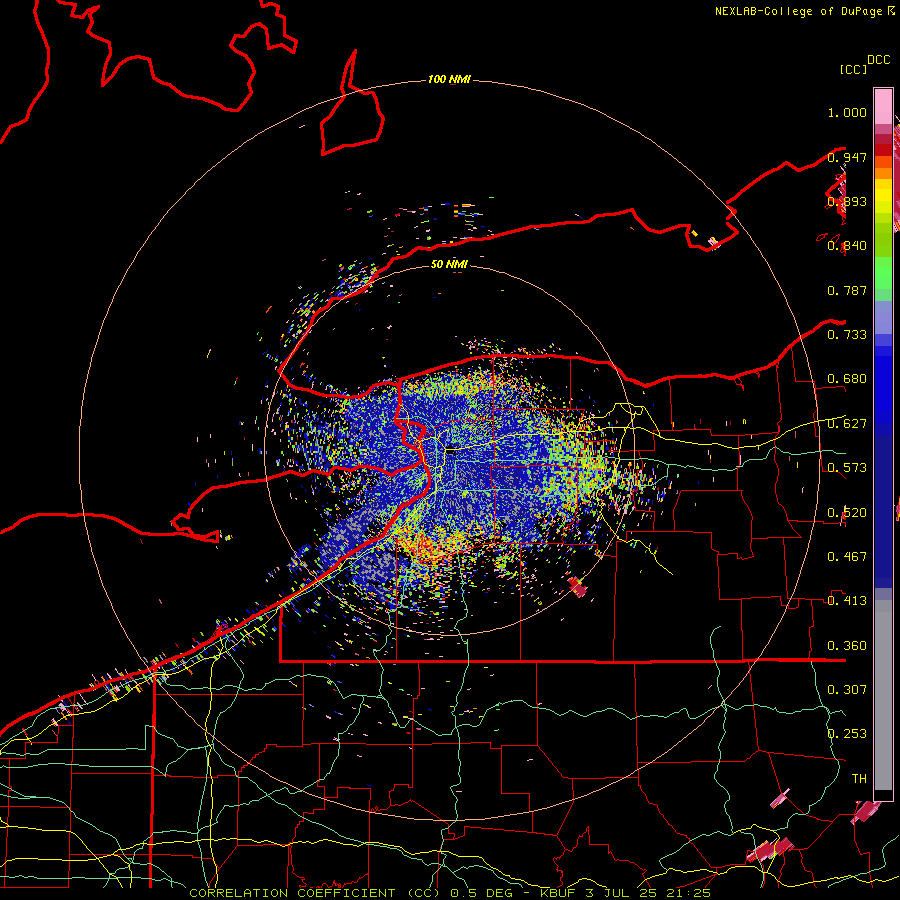
Task: Click the 0.573 color scale value
Action: click(847, 468)
